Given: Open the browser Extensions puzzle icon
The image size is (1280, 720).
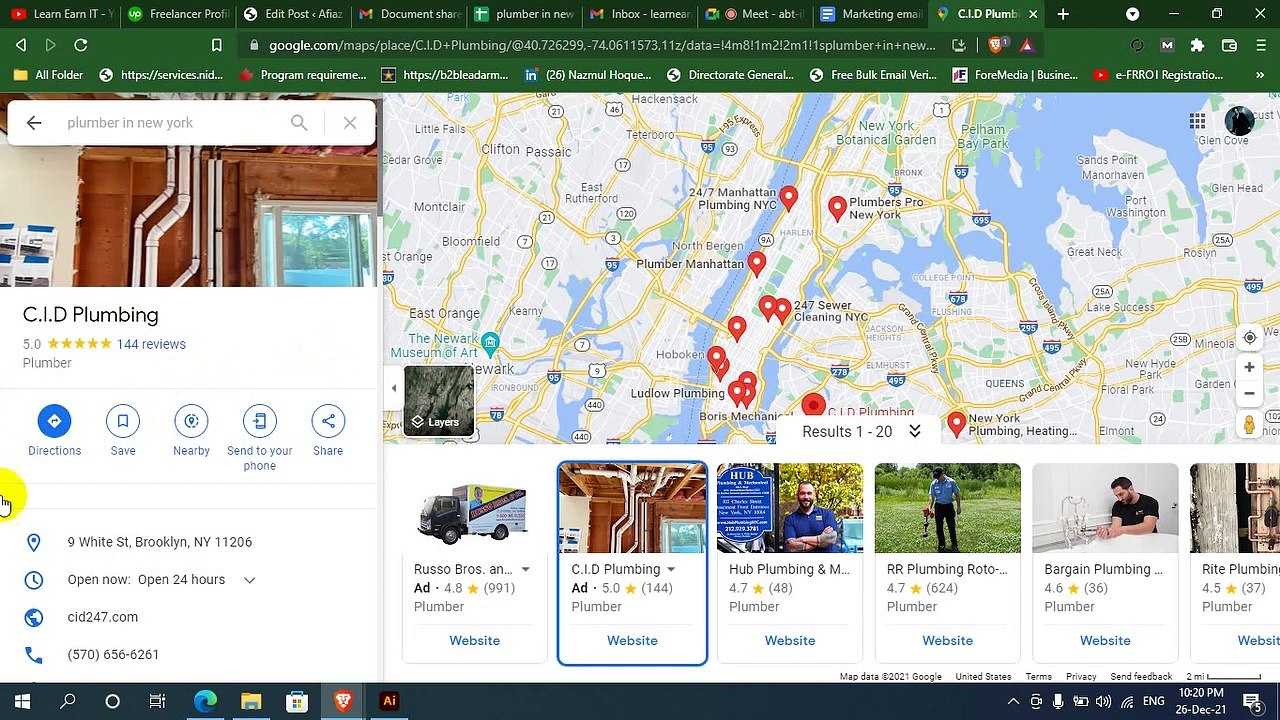Looking at the screenshot, I should pos(1197,45).
